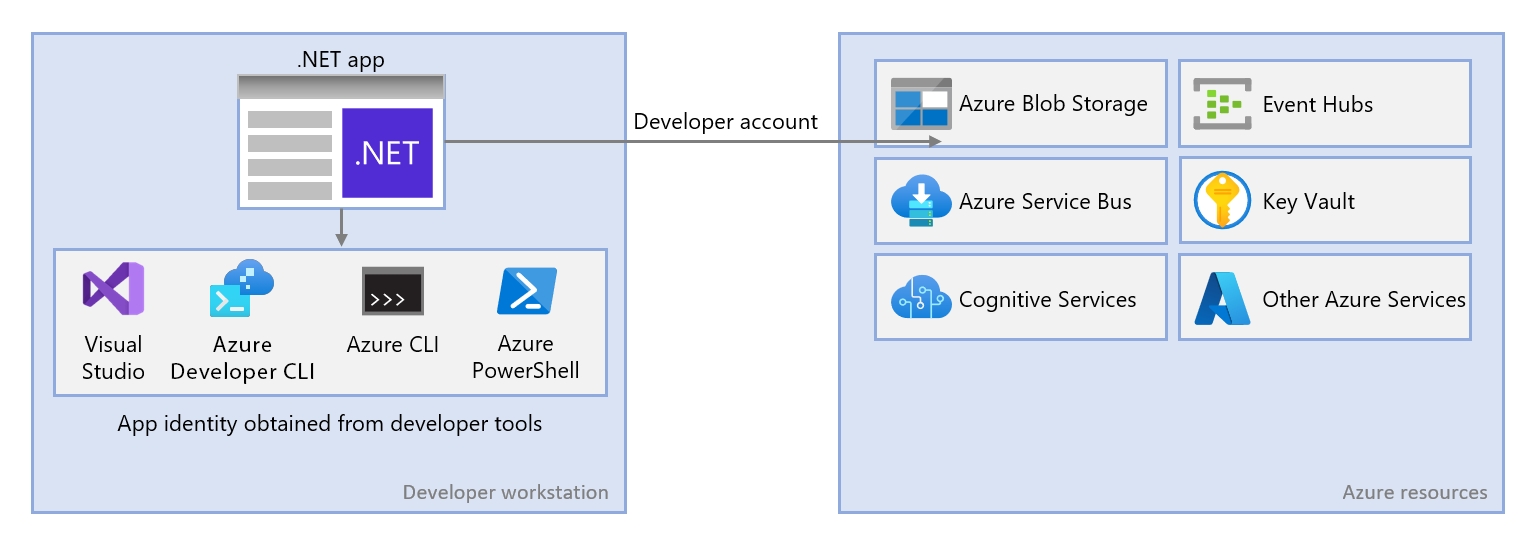Image resolution: width=1535 pixels, height=546 pixels.
Task: Click the Azure resources caption
Action: click(x=1414, y=492)
